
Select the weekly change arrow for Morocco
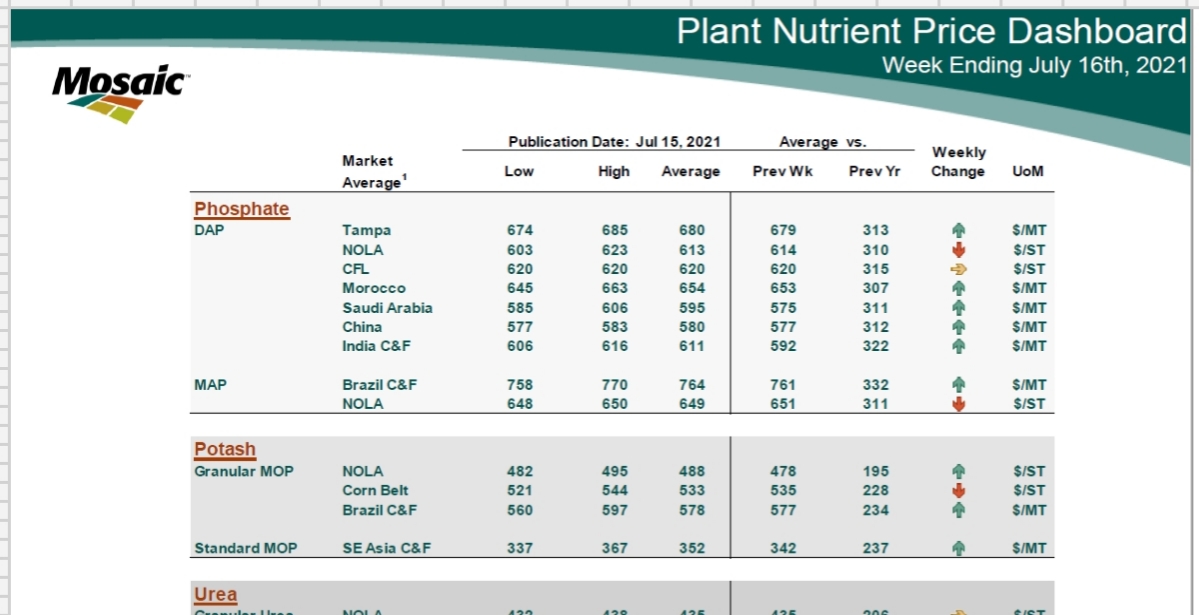[x=958, y=288]
